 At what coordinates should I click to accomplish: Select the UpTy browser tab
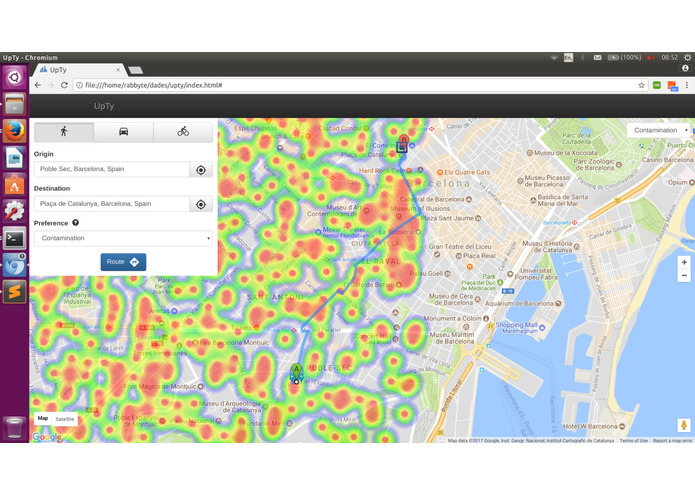(x=78, y=70)
